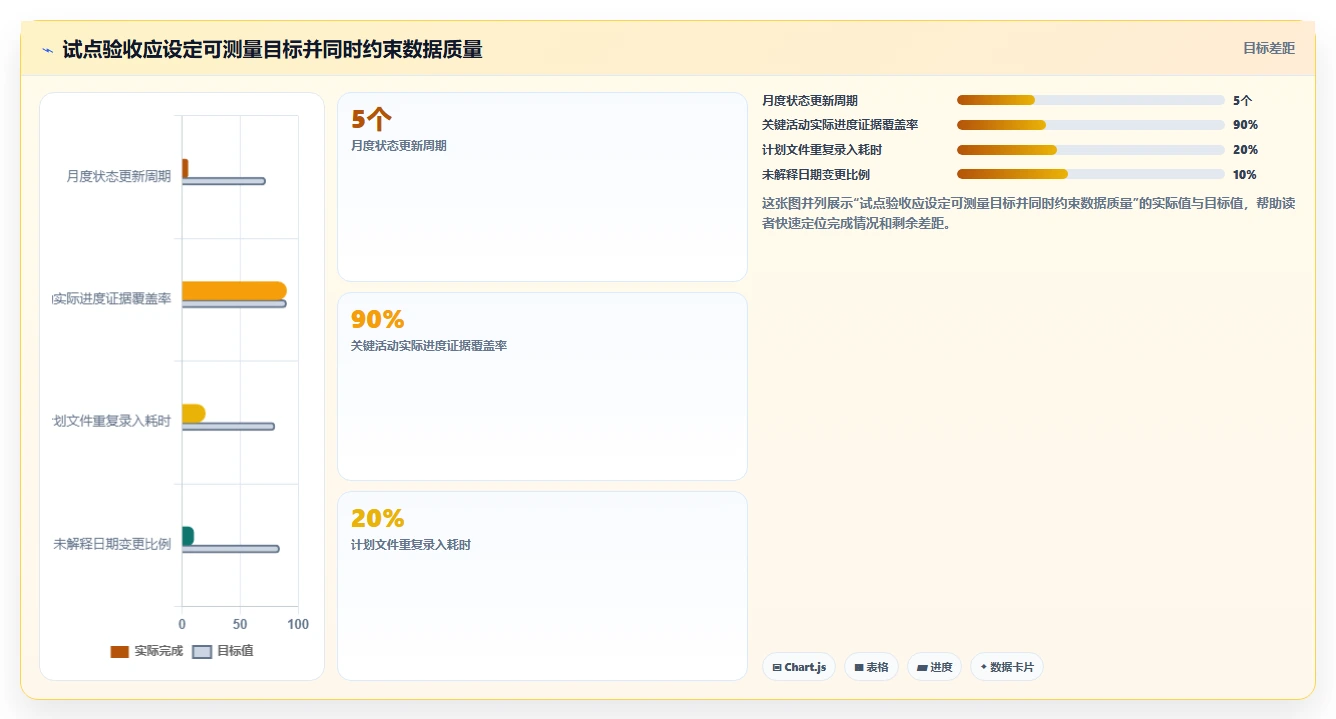Click the small 5个 value beside the progress bar
Screen dimensions: 1336x719
click(x=1243, y=100)
